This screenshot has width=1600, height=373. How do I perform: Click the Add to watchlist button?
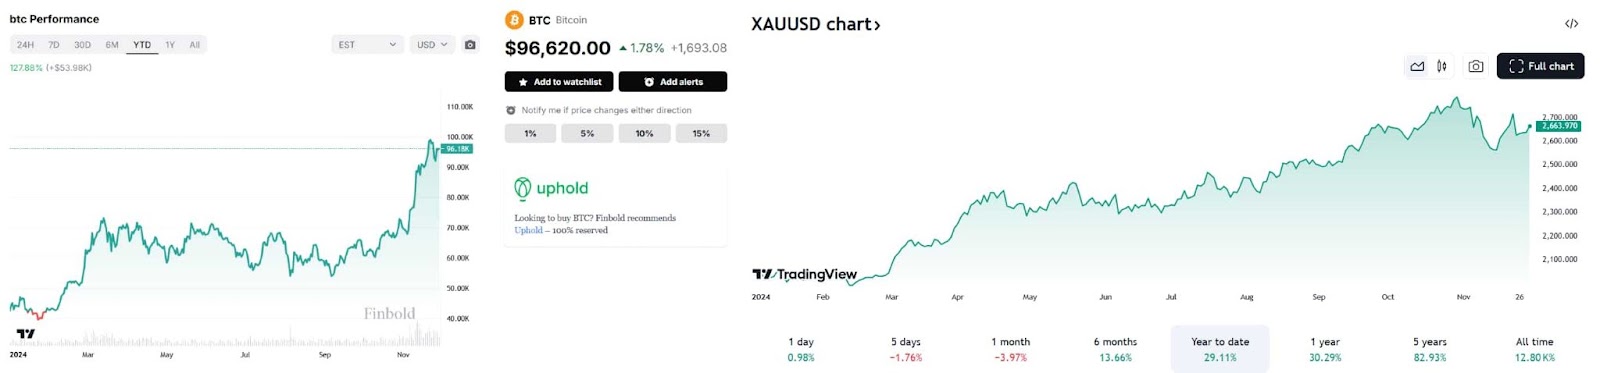(559, 82)
